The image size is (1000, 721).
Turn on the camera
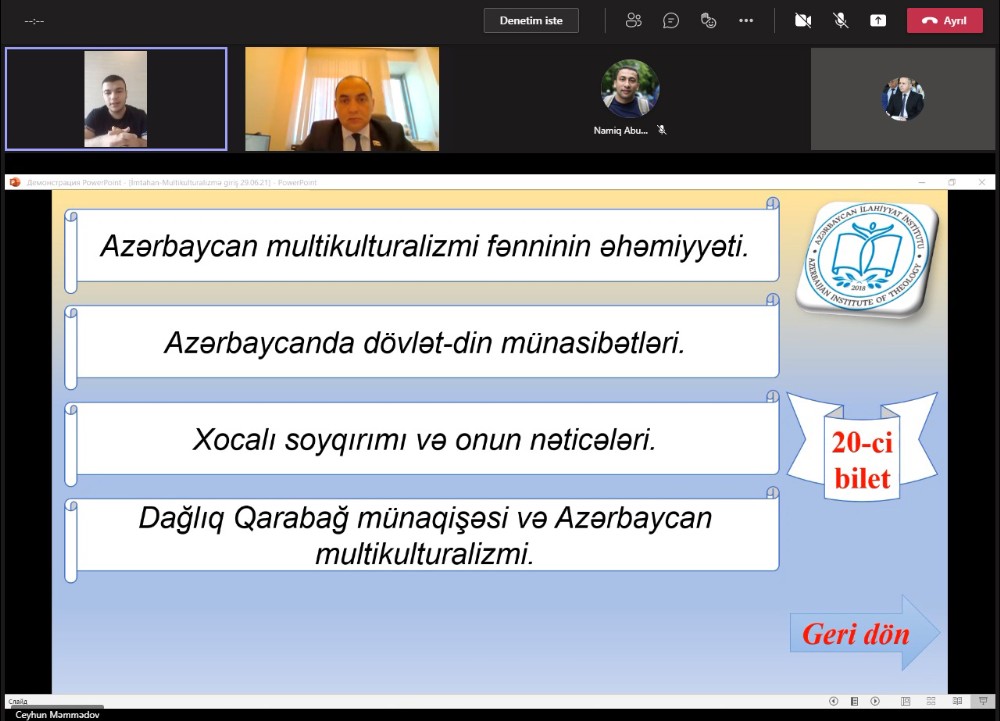803,20
